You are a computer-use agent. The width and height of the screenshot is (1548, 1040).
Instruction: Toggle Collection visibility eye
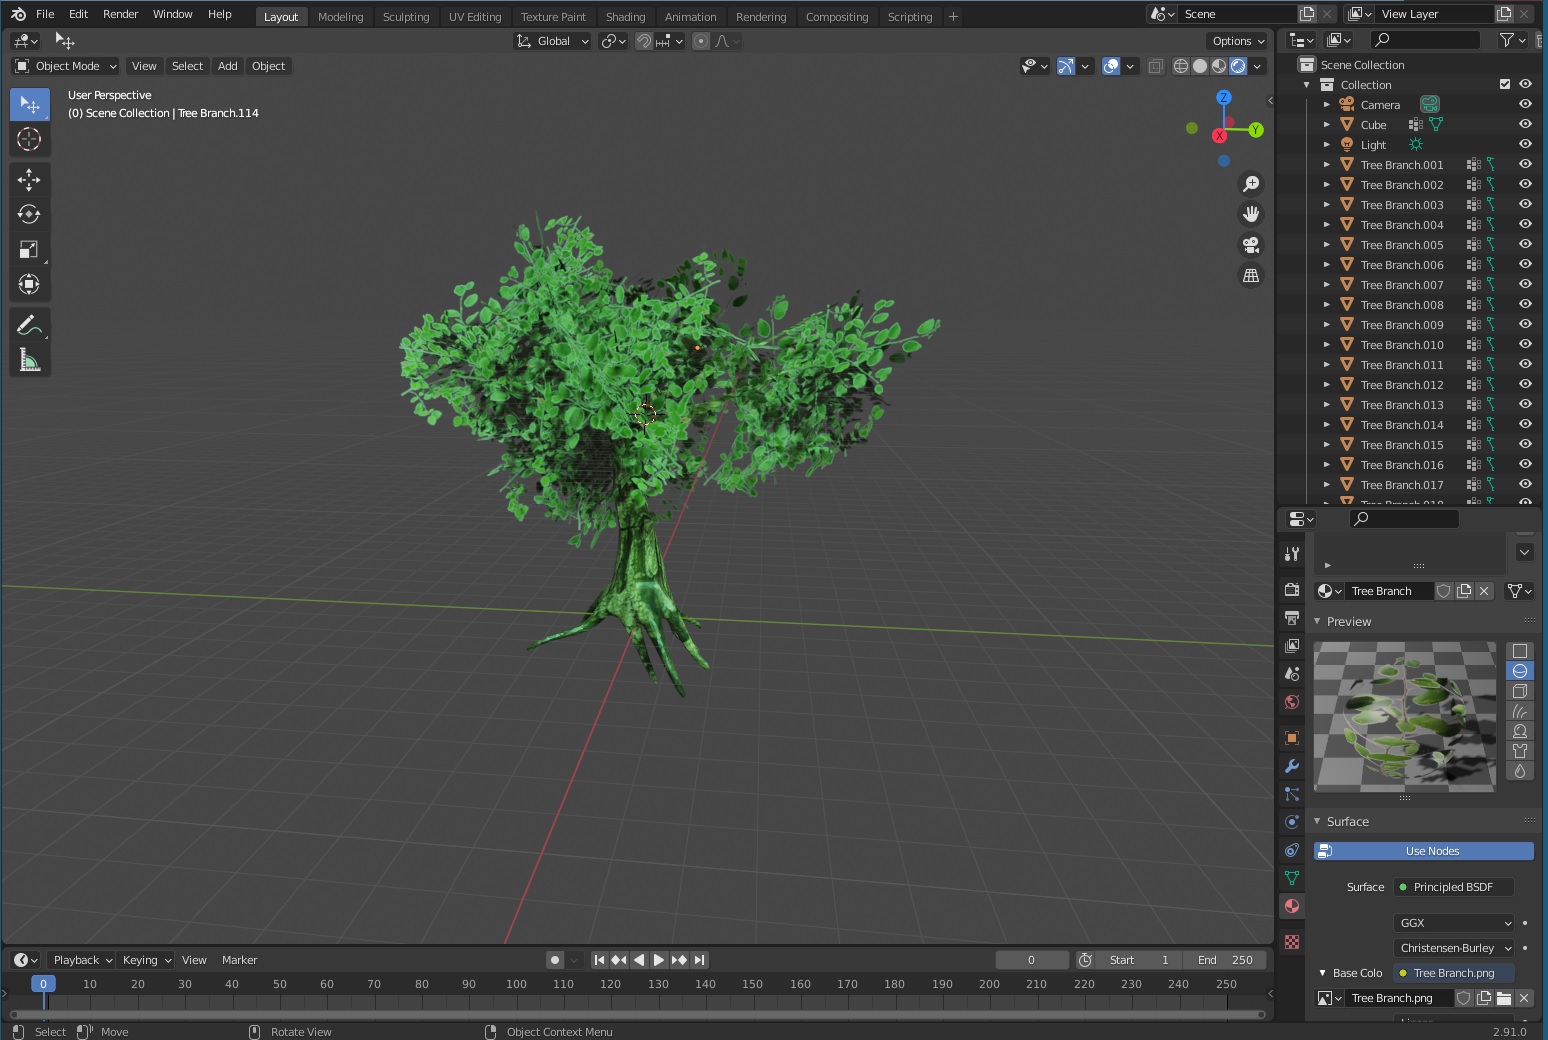1525,84
